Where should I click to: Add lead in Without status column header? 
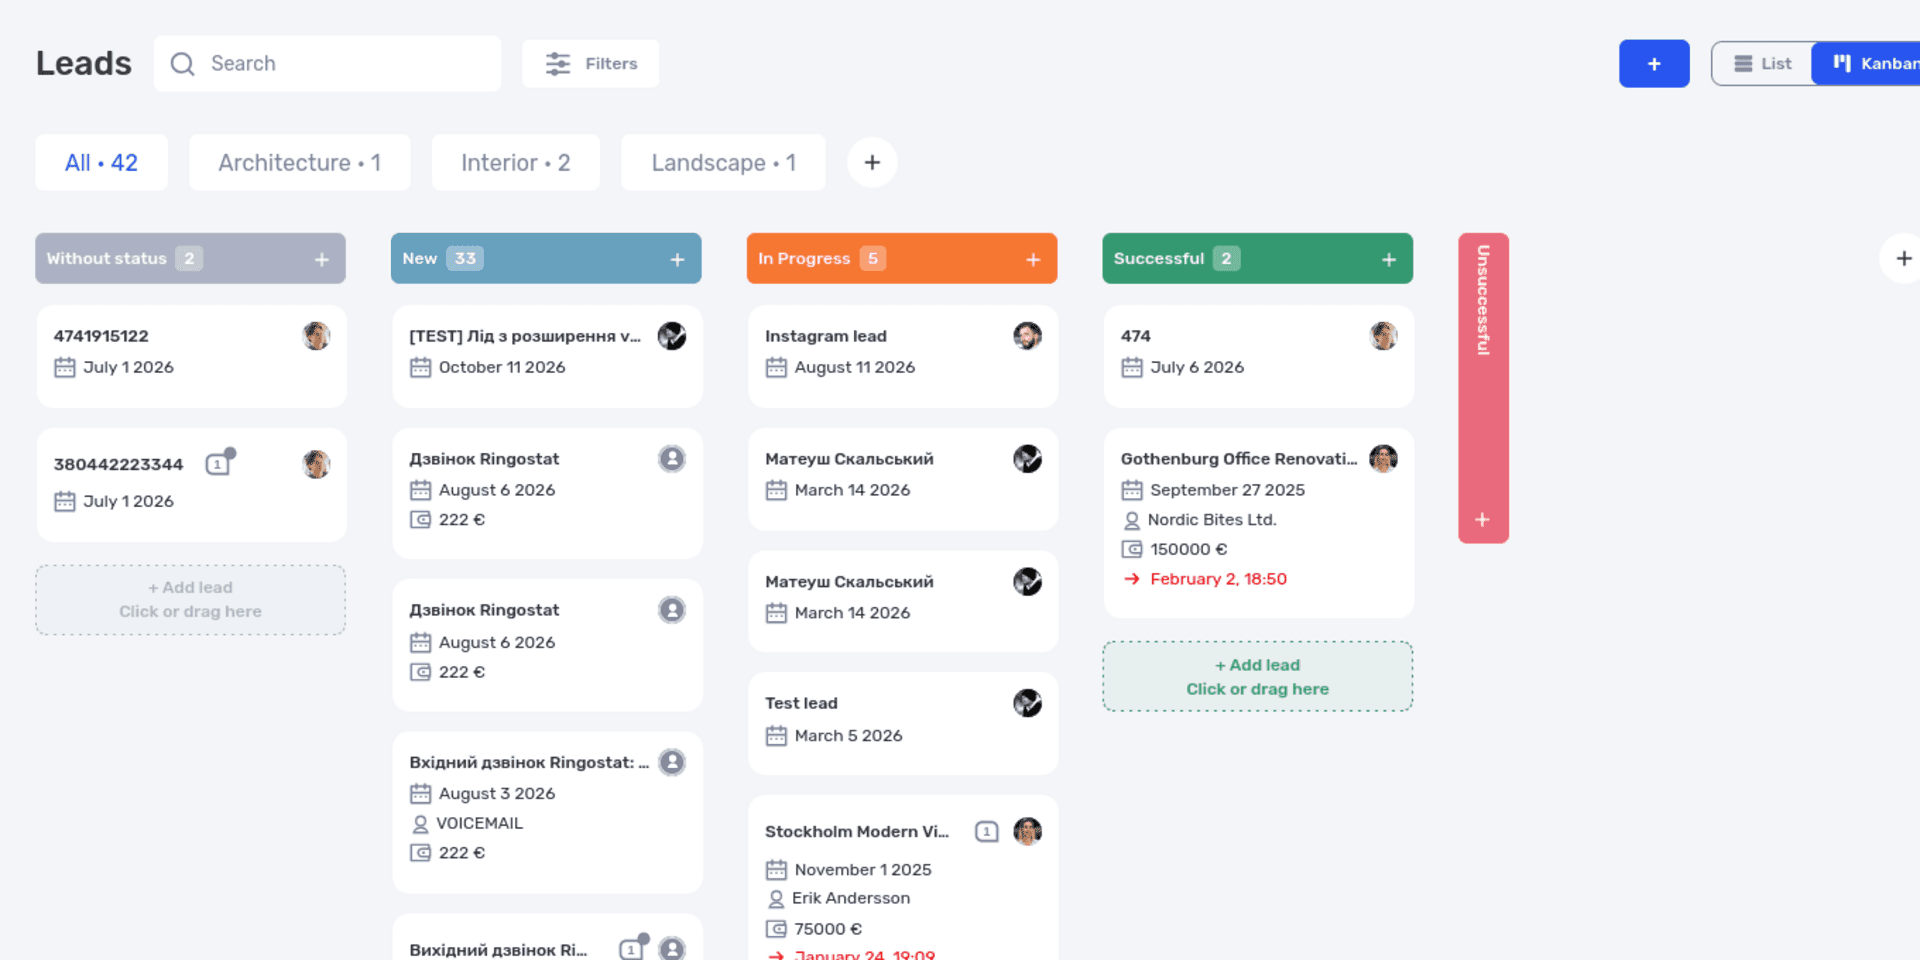pos(322,259)
